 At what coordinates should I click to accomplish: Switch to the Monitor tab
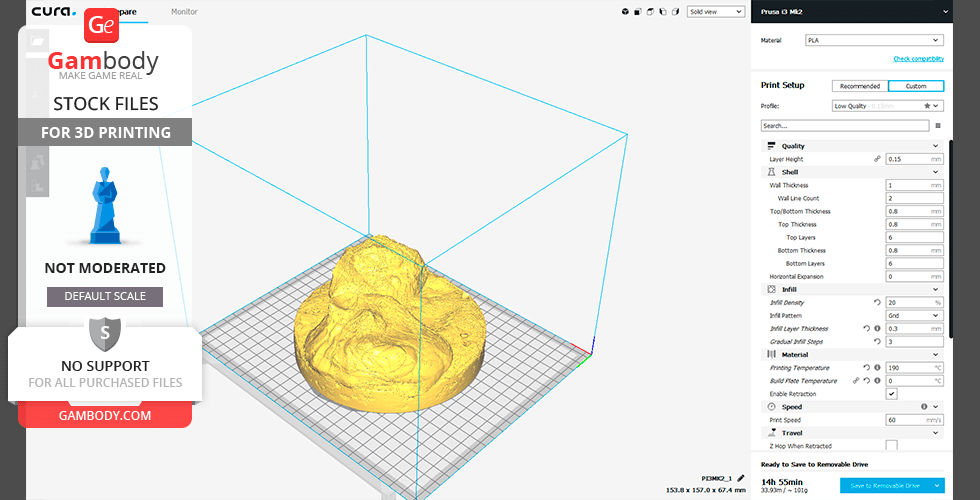coord(184,12)
